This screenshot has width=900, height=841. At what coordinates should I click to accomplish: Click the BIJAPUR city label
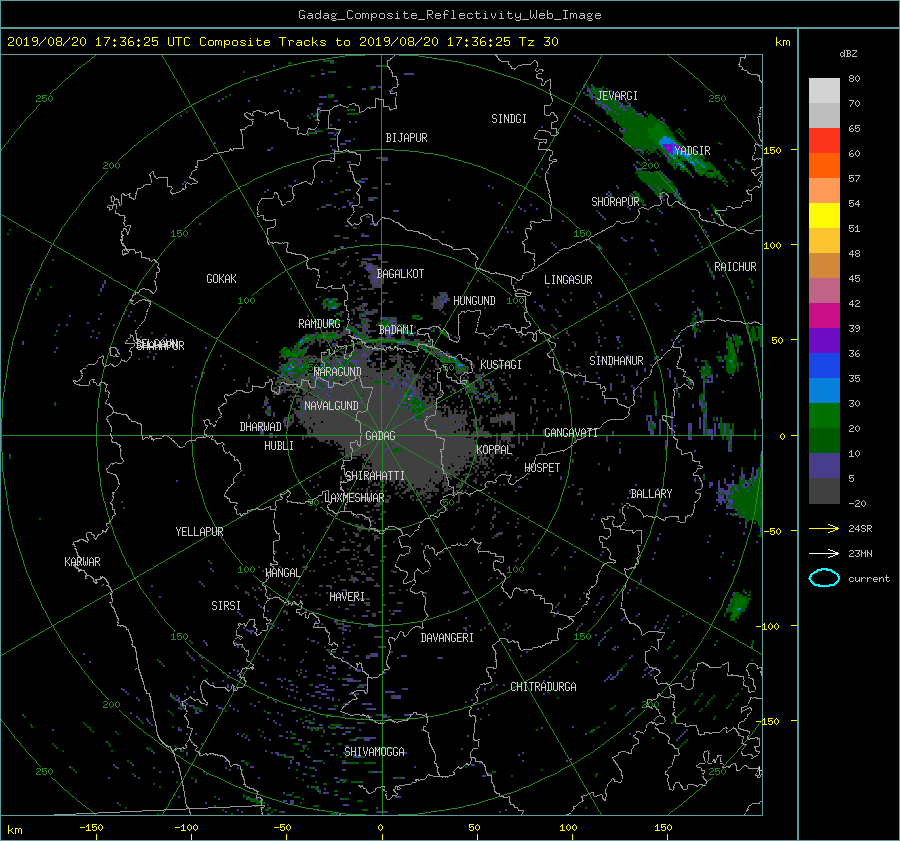point(406,138)
